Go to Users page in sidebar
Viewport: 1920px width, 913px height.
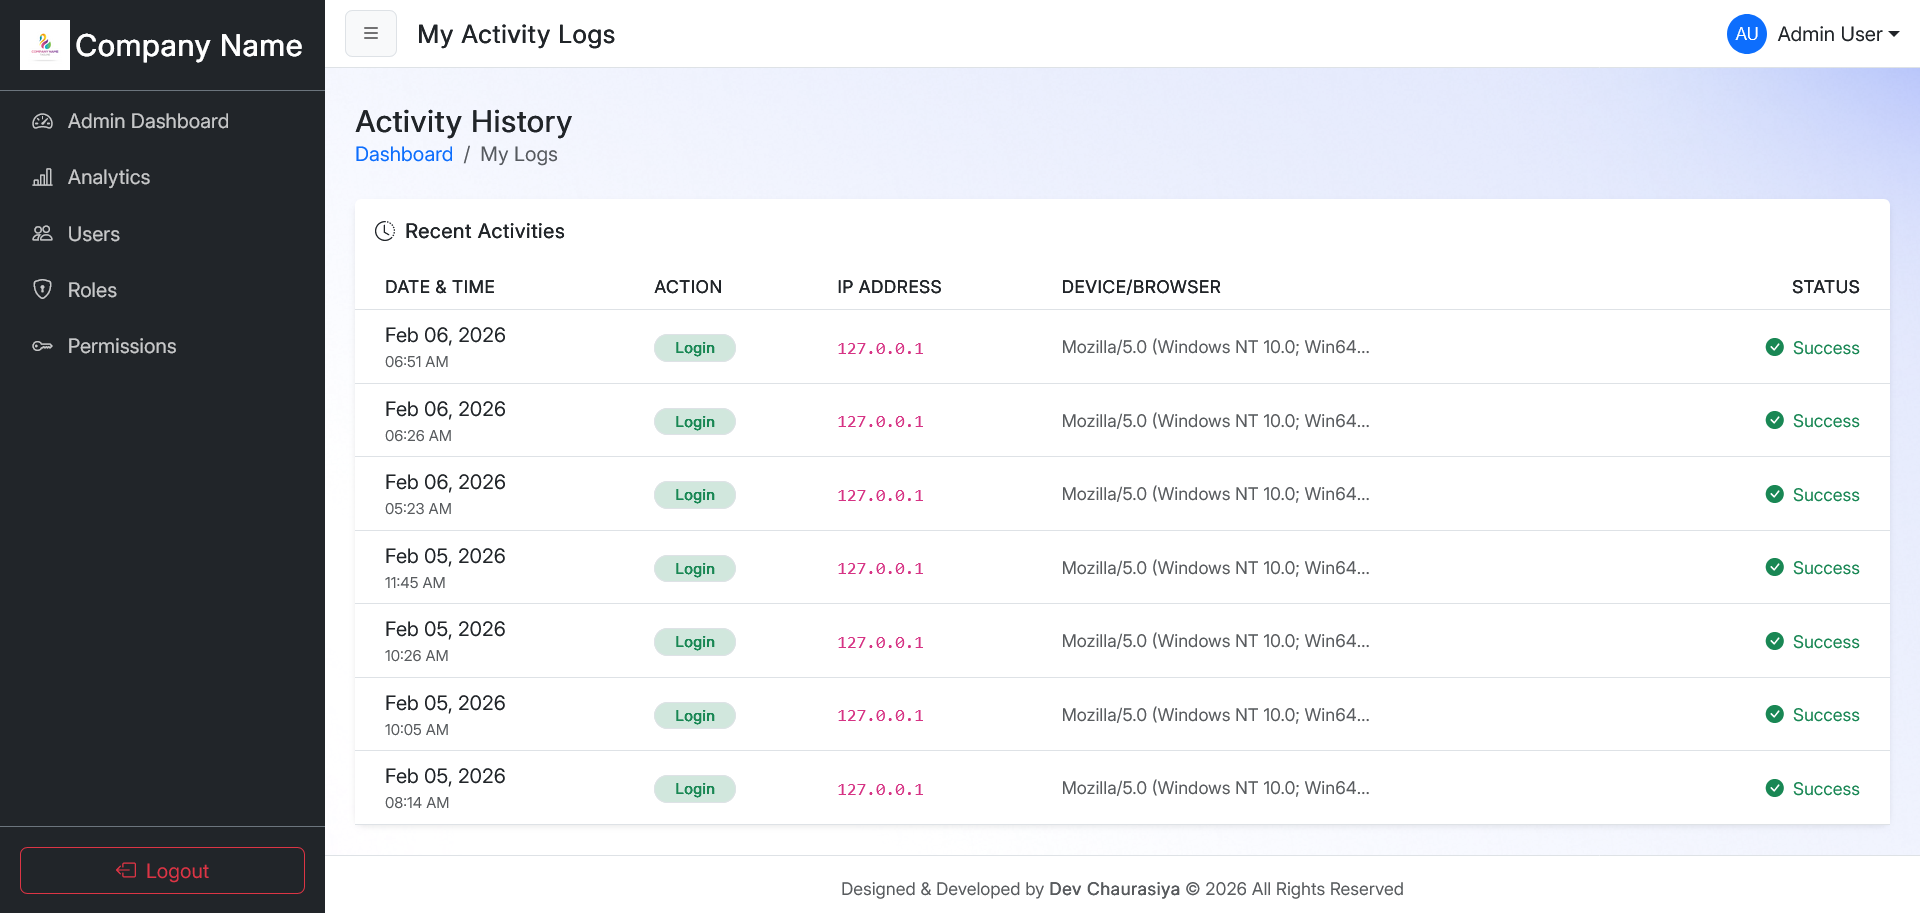click(x=93, y=234)
